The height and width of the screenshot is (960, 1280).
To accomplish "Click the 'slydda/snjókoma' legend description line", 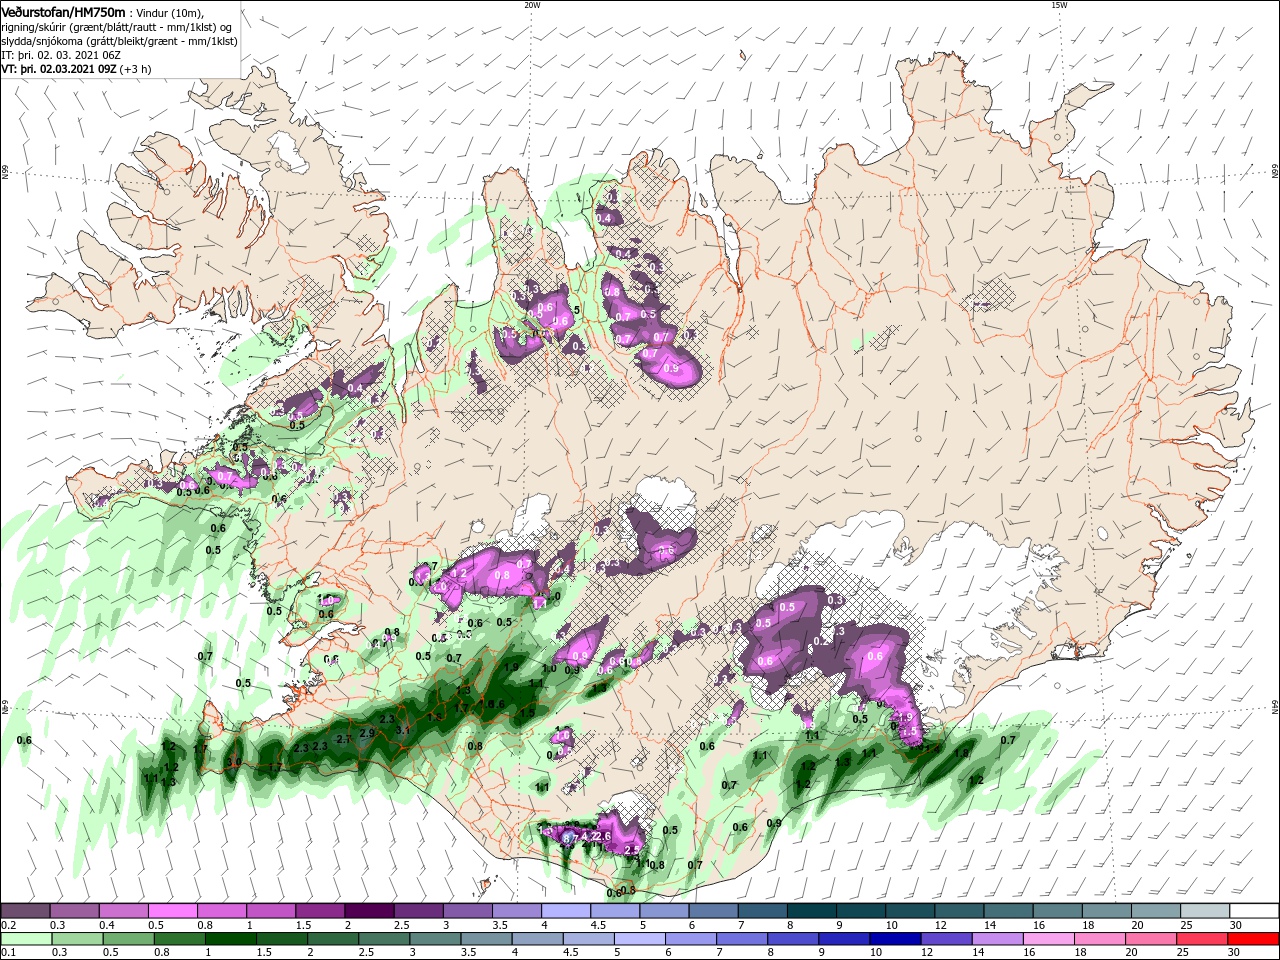I will pos(119,41).
